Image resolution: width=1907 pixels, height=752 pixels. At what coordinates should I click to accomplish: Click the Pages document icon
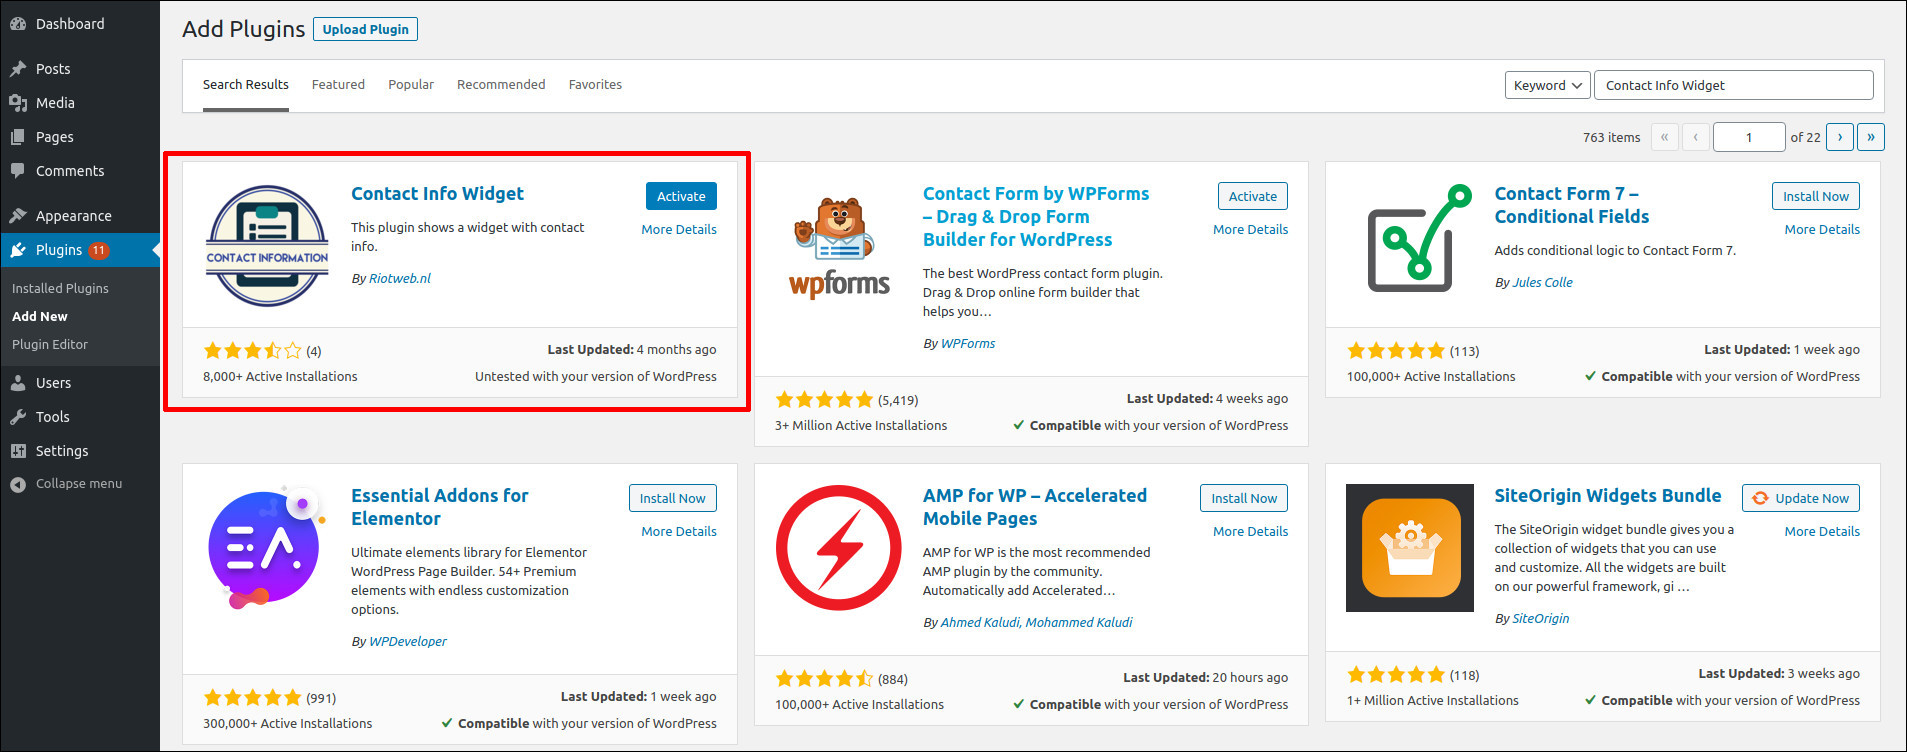[x=18, y=137]
